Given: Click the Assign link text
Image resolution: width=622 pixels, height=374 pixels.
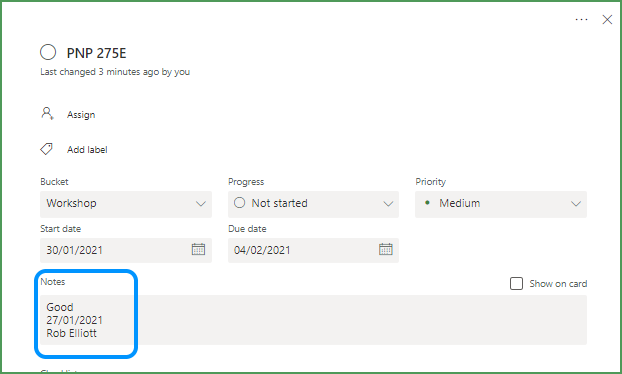Looking at the screenshot, I should 81,115.
